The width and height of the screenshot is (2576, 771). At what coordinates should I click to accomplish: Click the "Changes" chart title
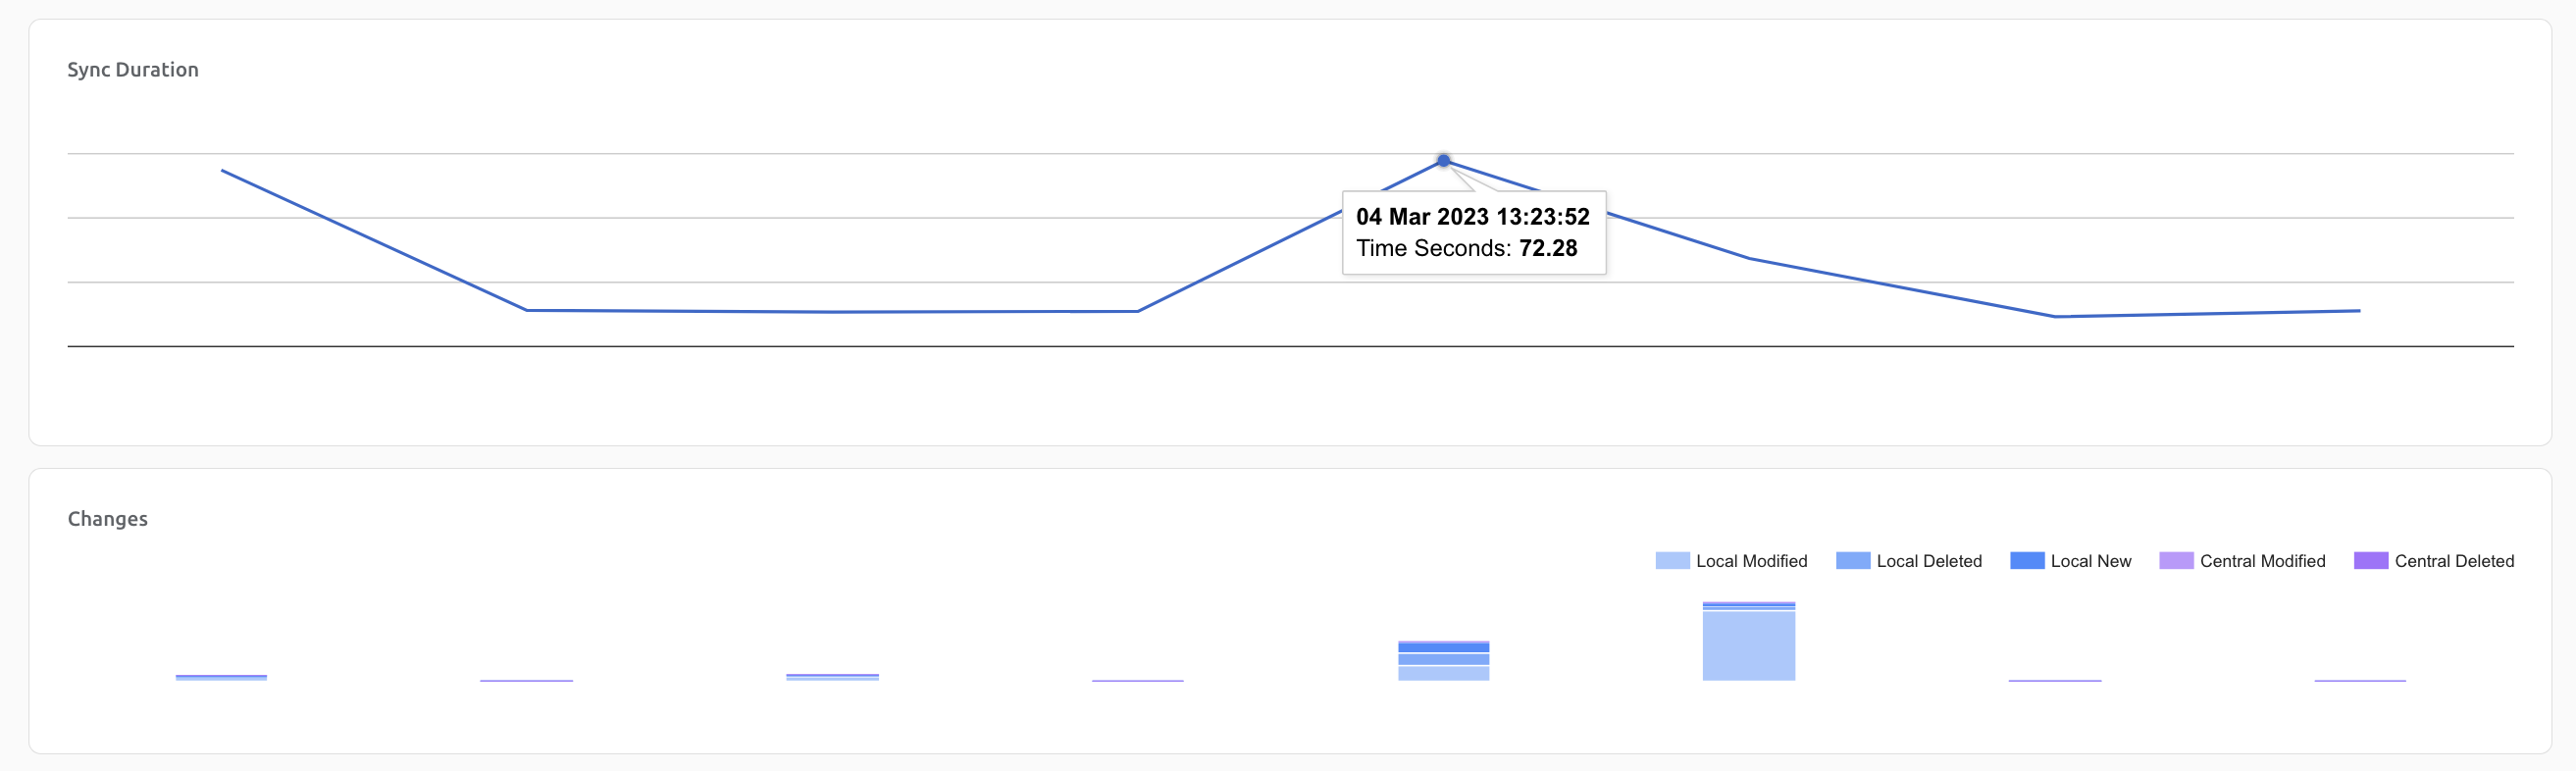108,519
